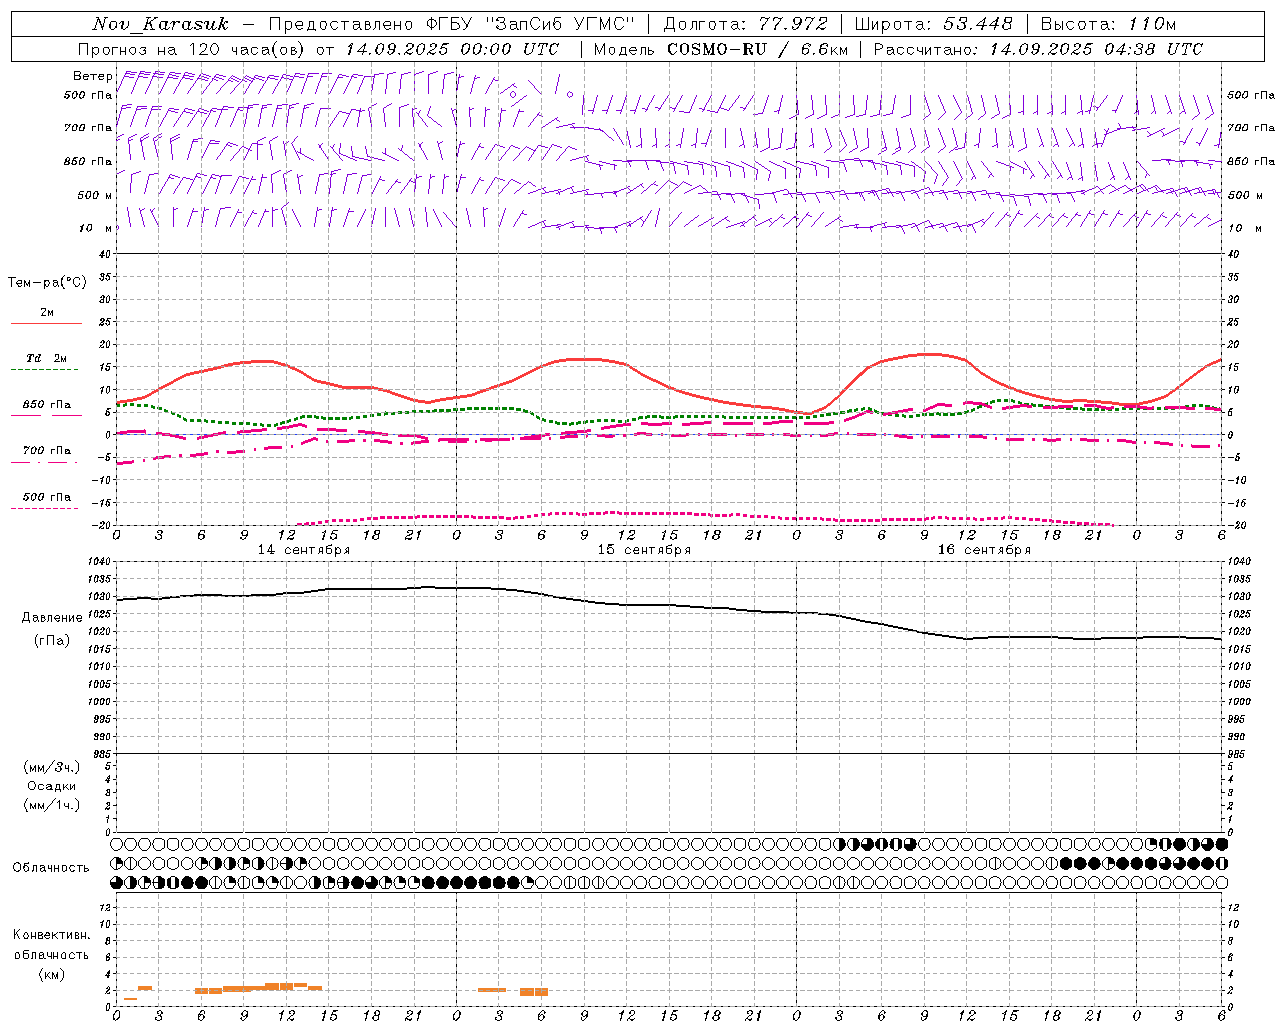Click the solid red 2м legend line

(x=46, y=323)
